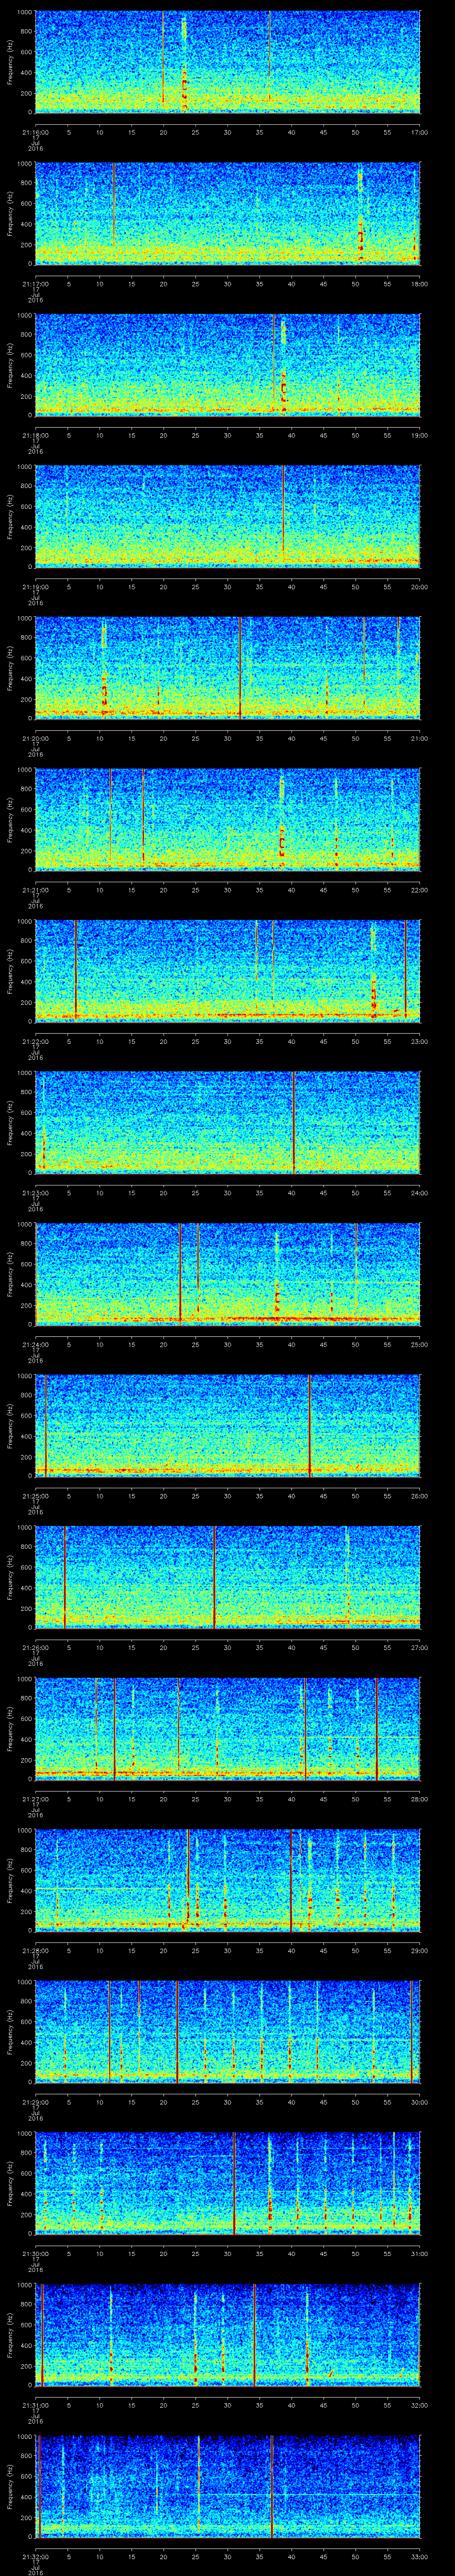The width and height of the screenshot is (455, 2576).
Task: Click the '21:21:00' start time label
Action: 36,890
